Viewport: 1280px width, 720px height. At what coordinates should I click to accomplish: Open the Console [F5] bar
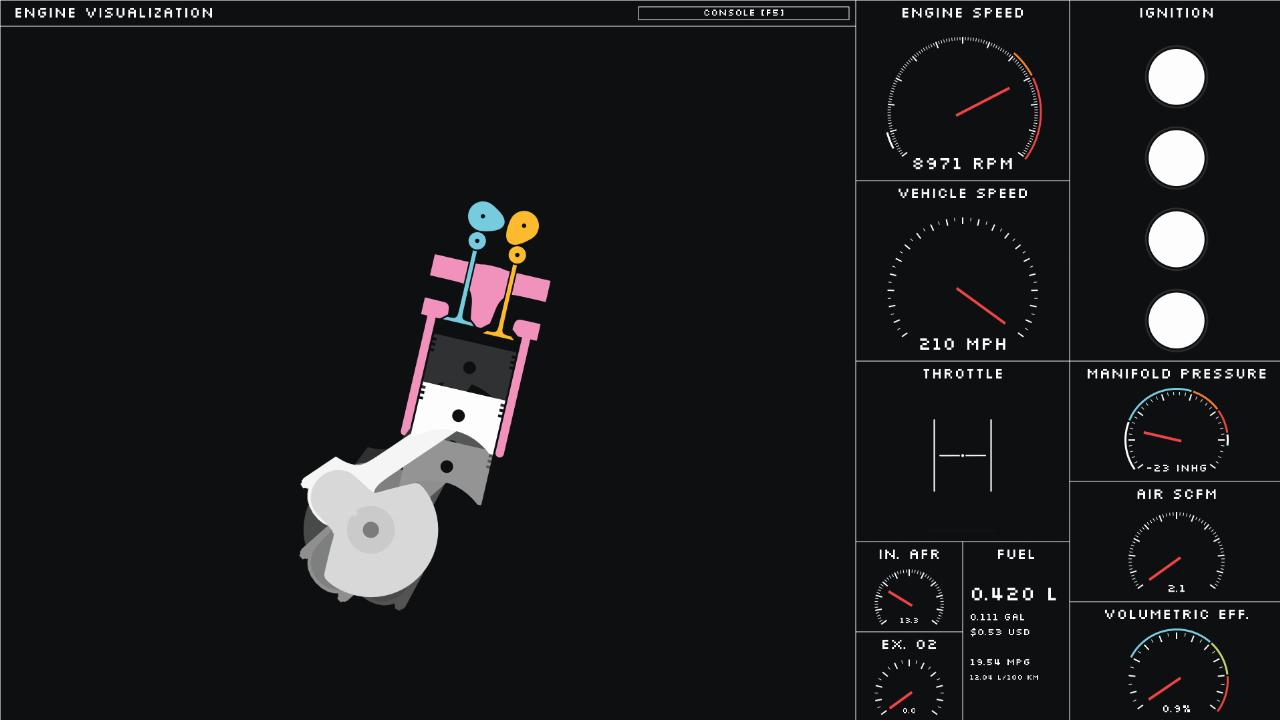pos(743,13)
